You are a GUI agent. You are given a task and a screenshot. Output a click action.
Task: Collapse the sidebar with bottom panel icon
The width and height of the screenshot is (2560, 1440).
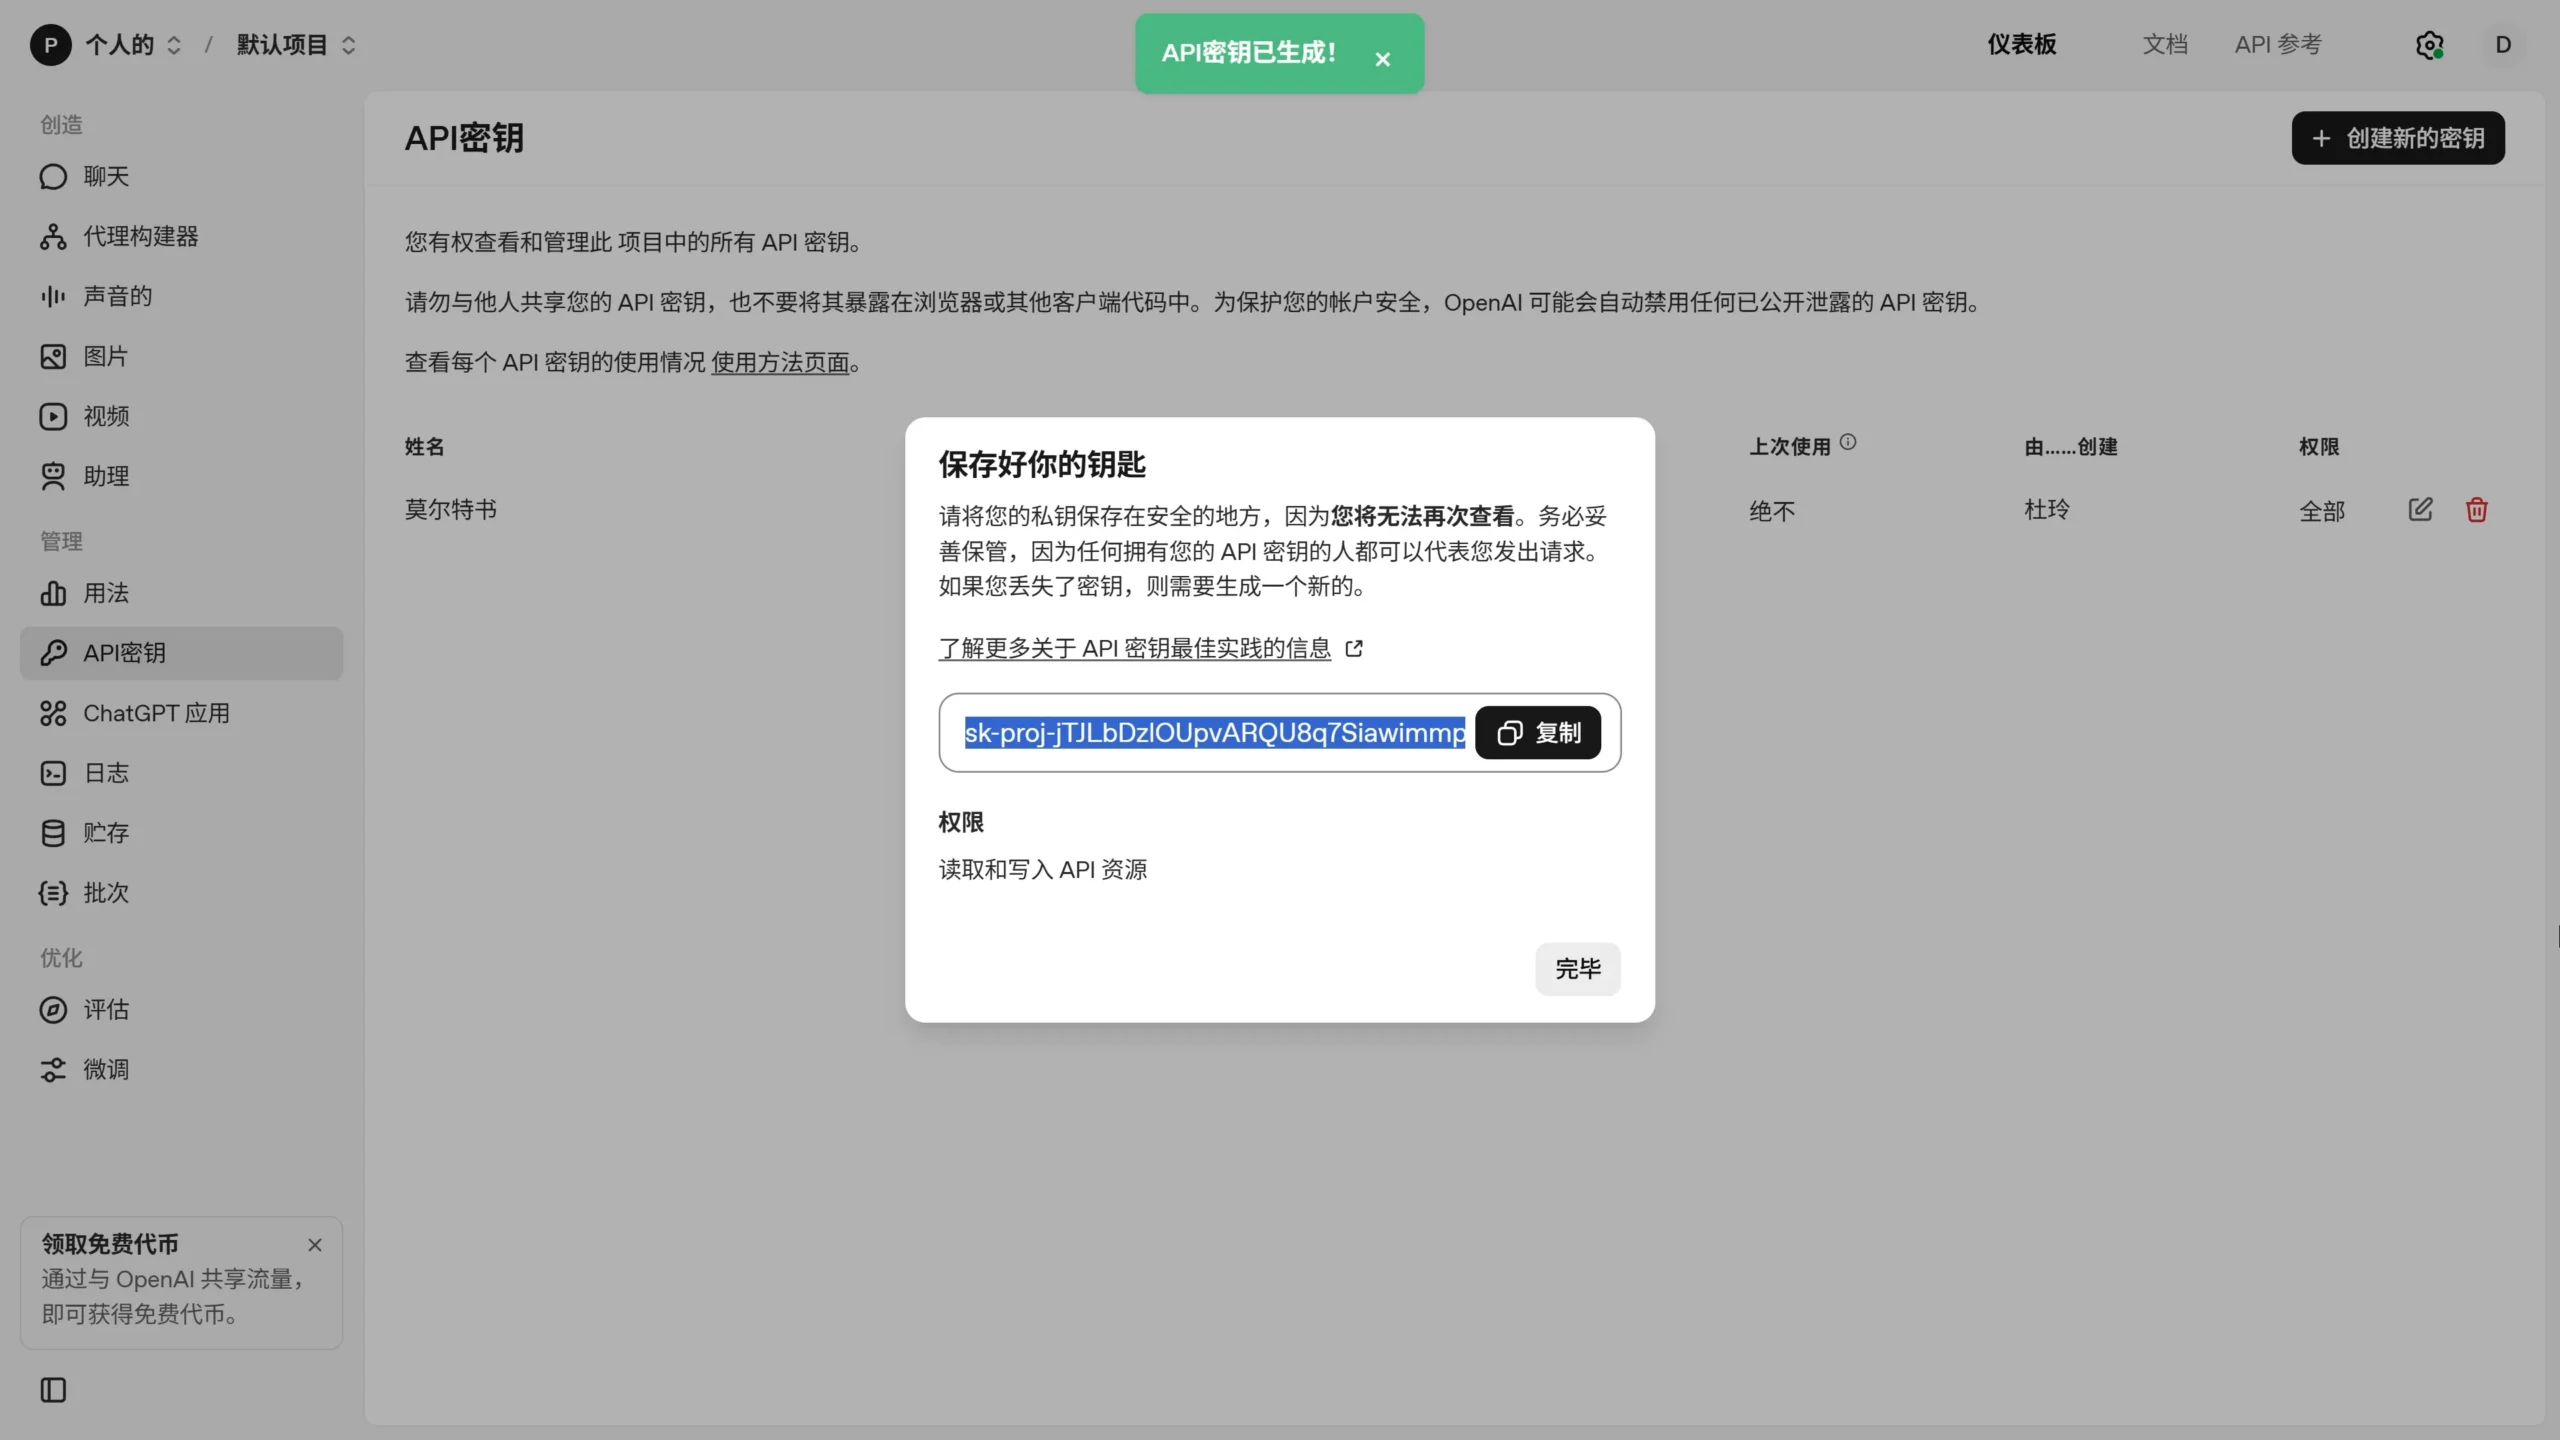(53, 1390)
